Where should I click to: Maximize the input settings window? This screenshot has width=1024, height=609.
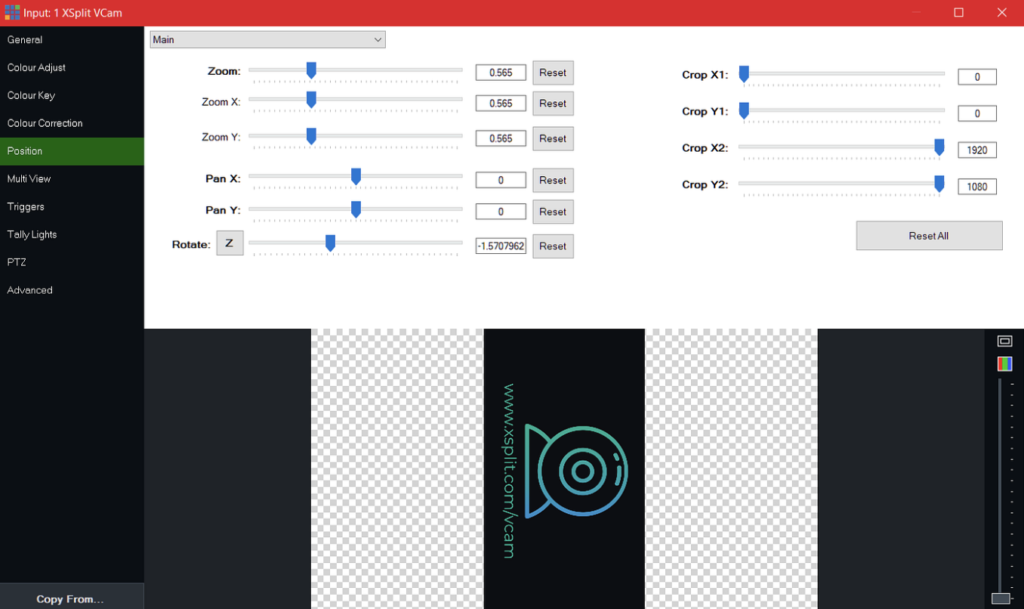click(959, 12)
